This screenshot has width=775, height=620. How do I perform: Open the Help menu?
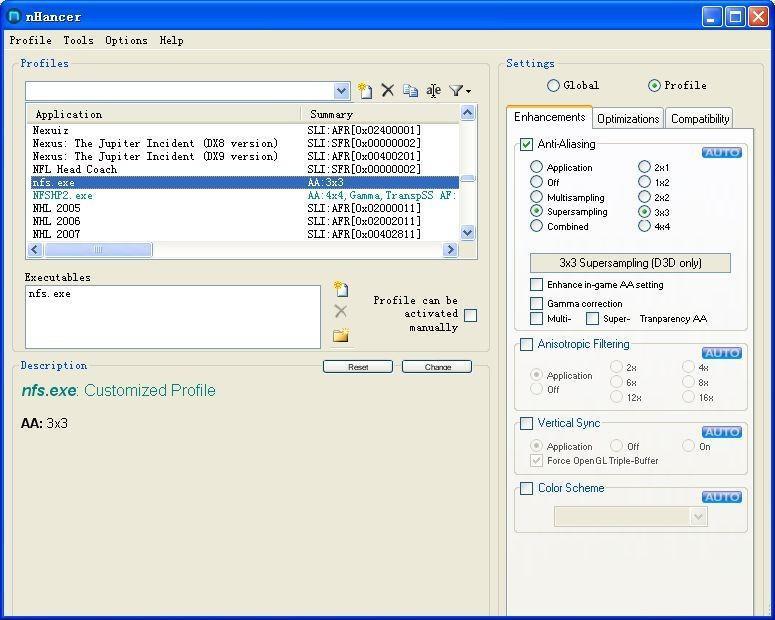tap(172, 41)
